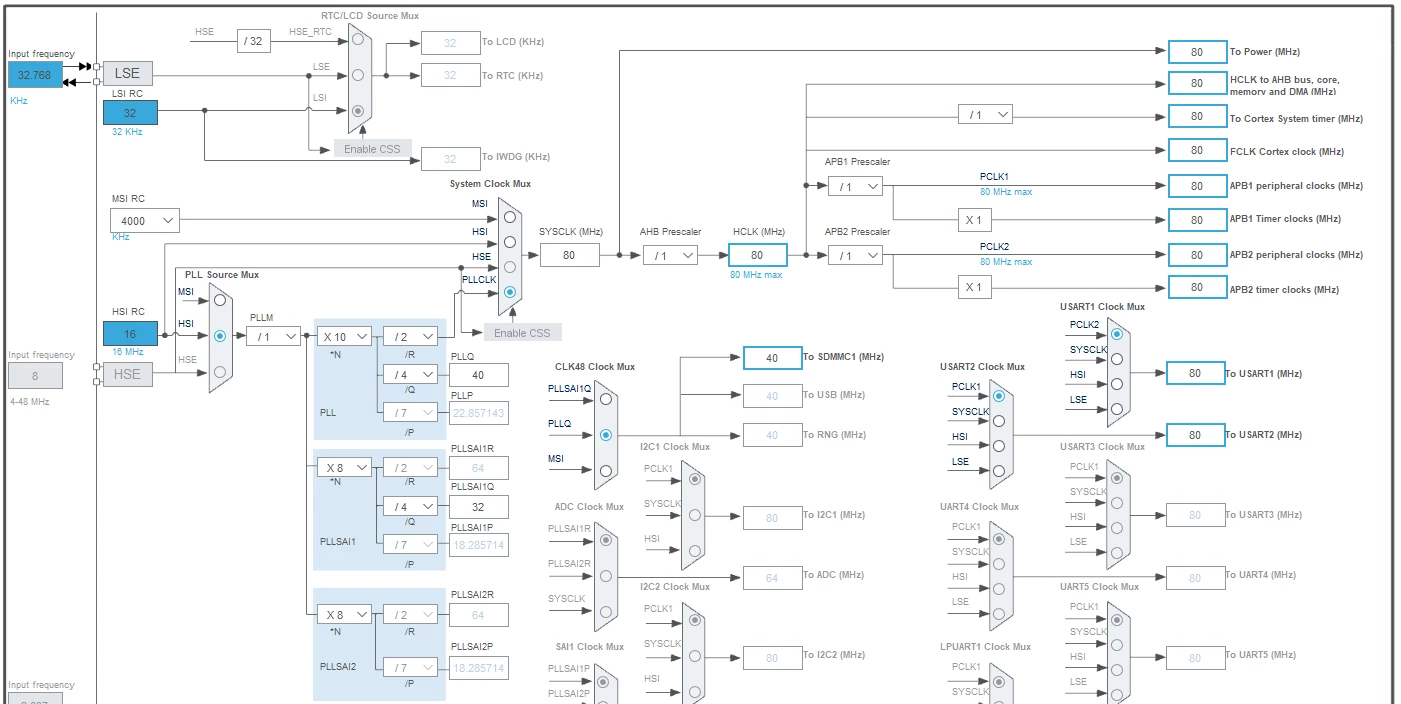Select MSI in the PLL Source Mux

tap(220, 299)
